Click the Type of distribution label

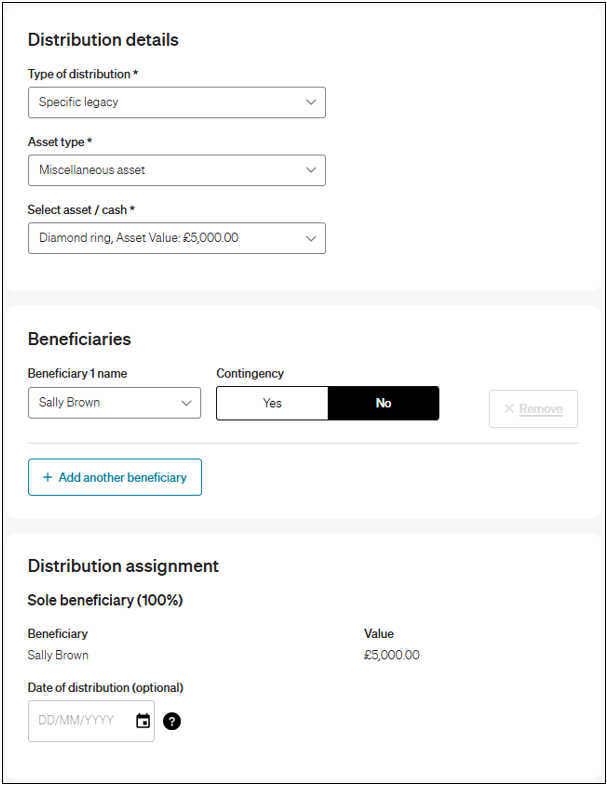(x=82, y=74)
